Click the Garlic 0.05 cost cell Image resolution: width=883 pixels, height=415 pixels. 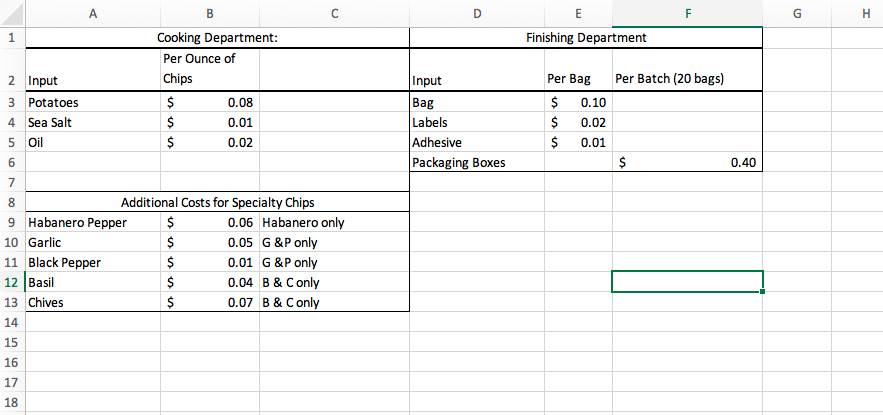pos(209,242)
